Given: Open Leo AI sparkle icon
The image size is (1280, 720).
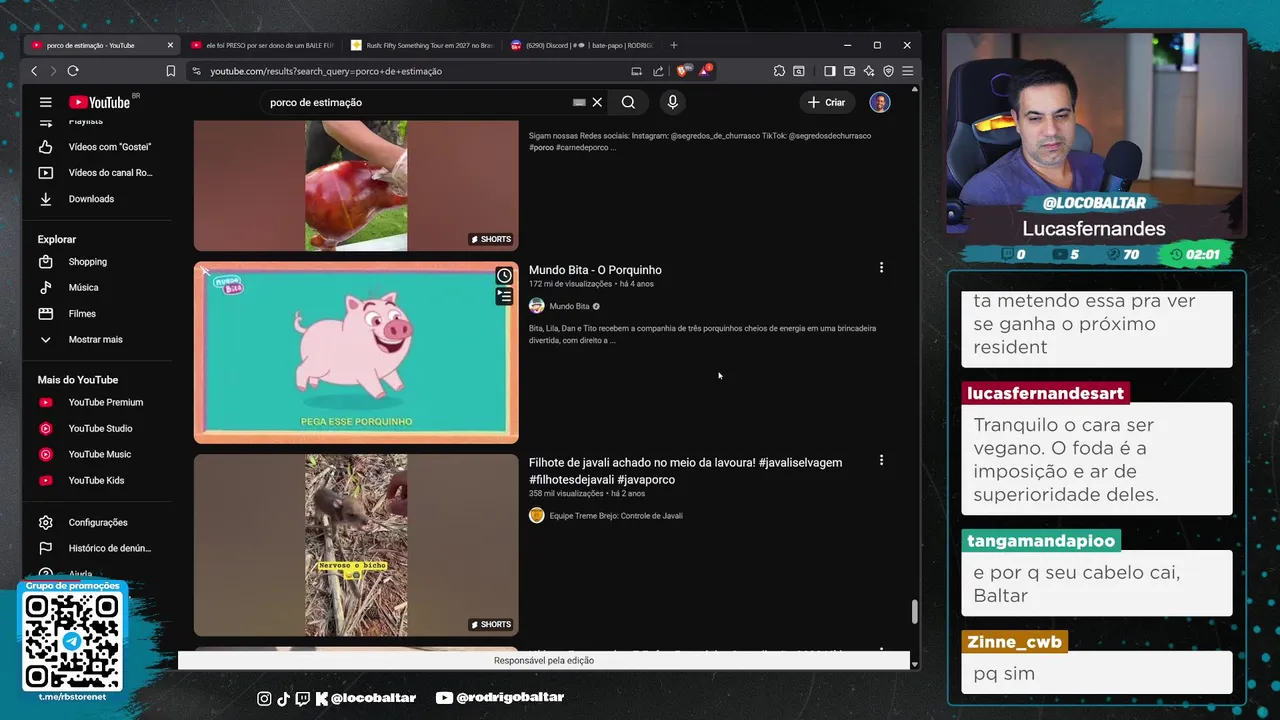Looking at the screenshot, I should click(x=869, y=71).
